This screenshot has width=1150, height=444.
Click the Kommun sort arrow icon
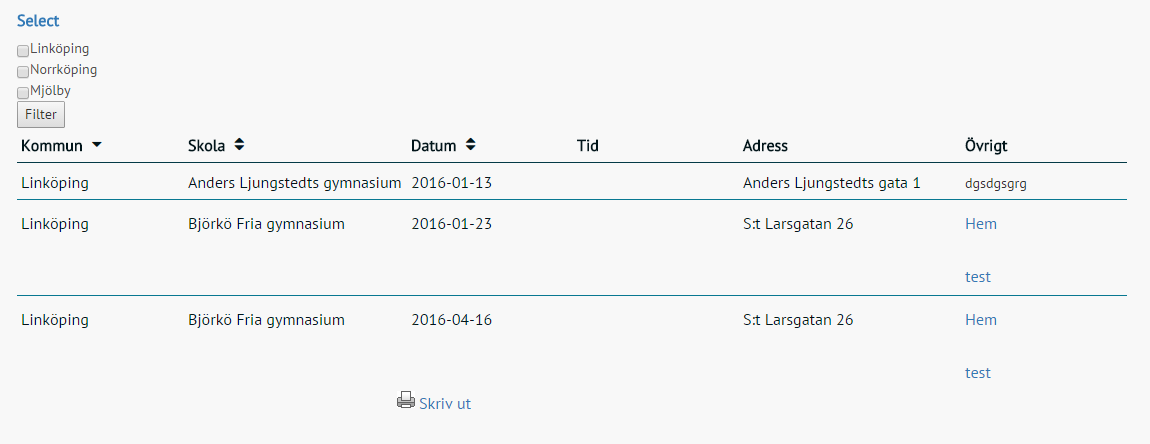(x=97, y=145)
